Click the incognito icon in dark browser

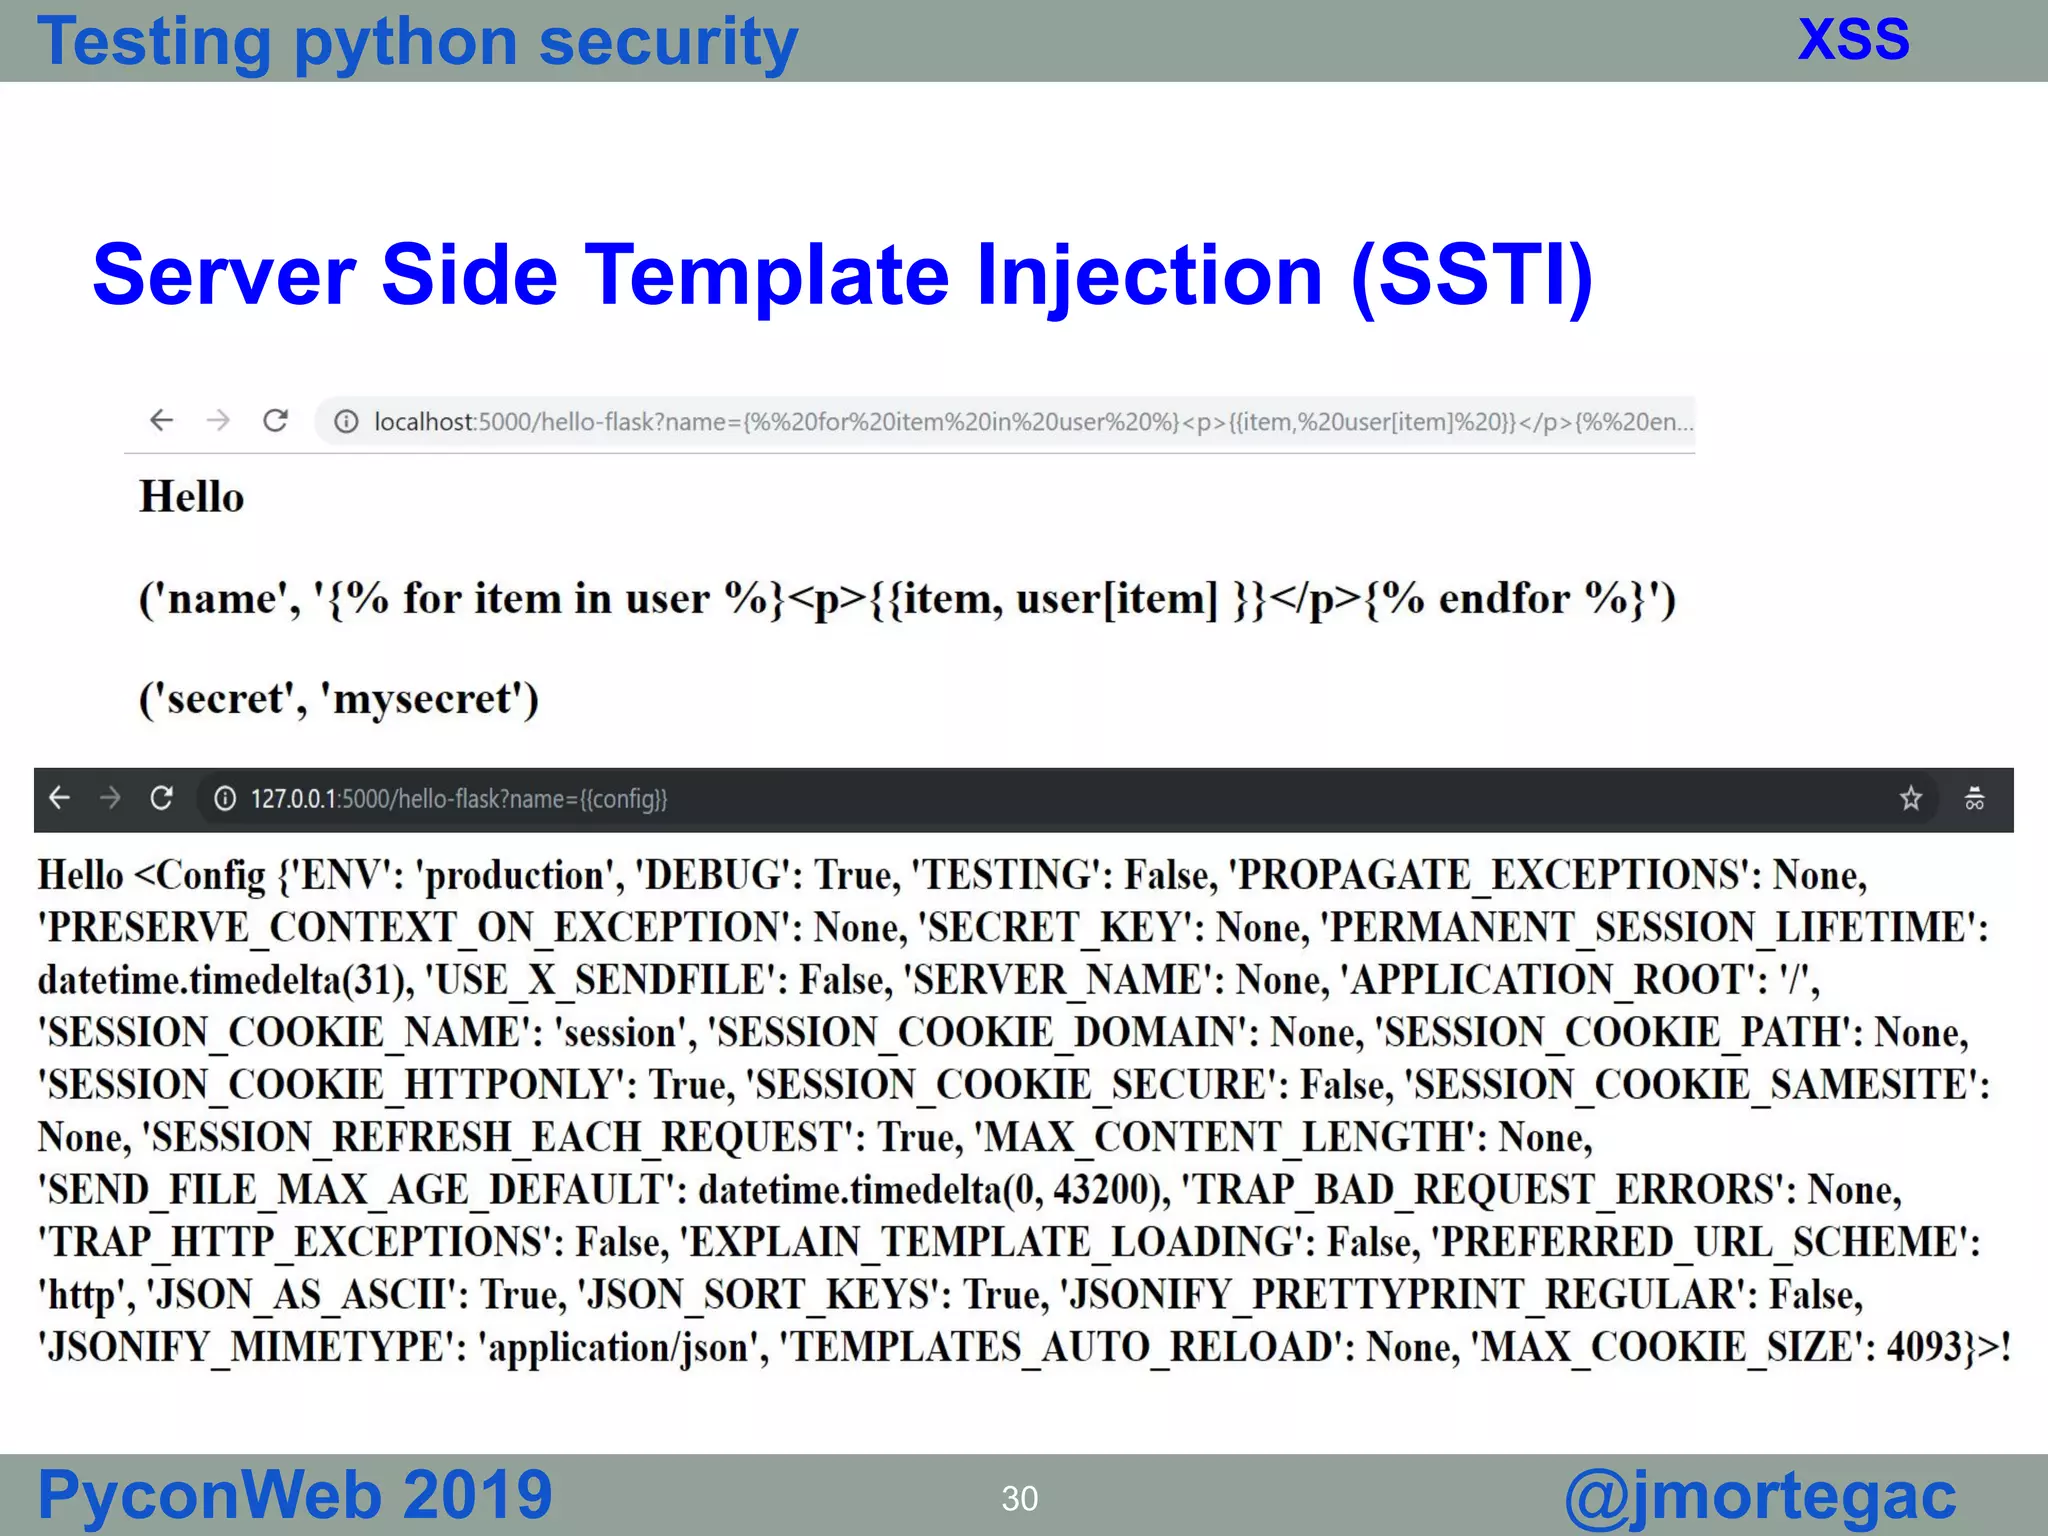(1974, 798)
